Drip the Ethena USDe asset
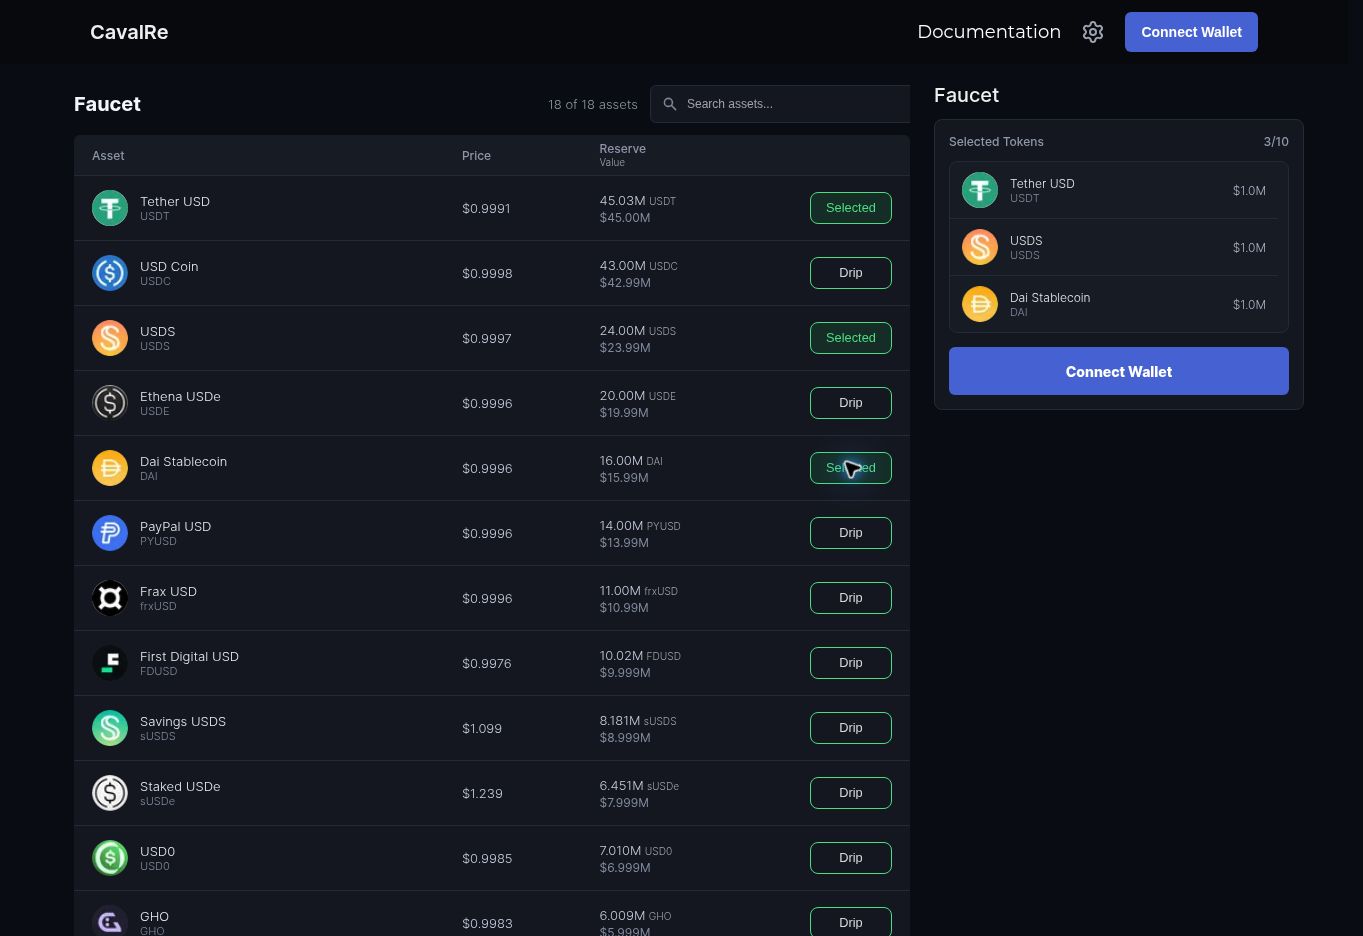 [x=851, y=403]
